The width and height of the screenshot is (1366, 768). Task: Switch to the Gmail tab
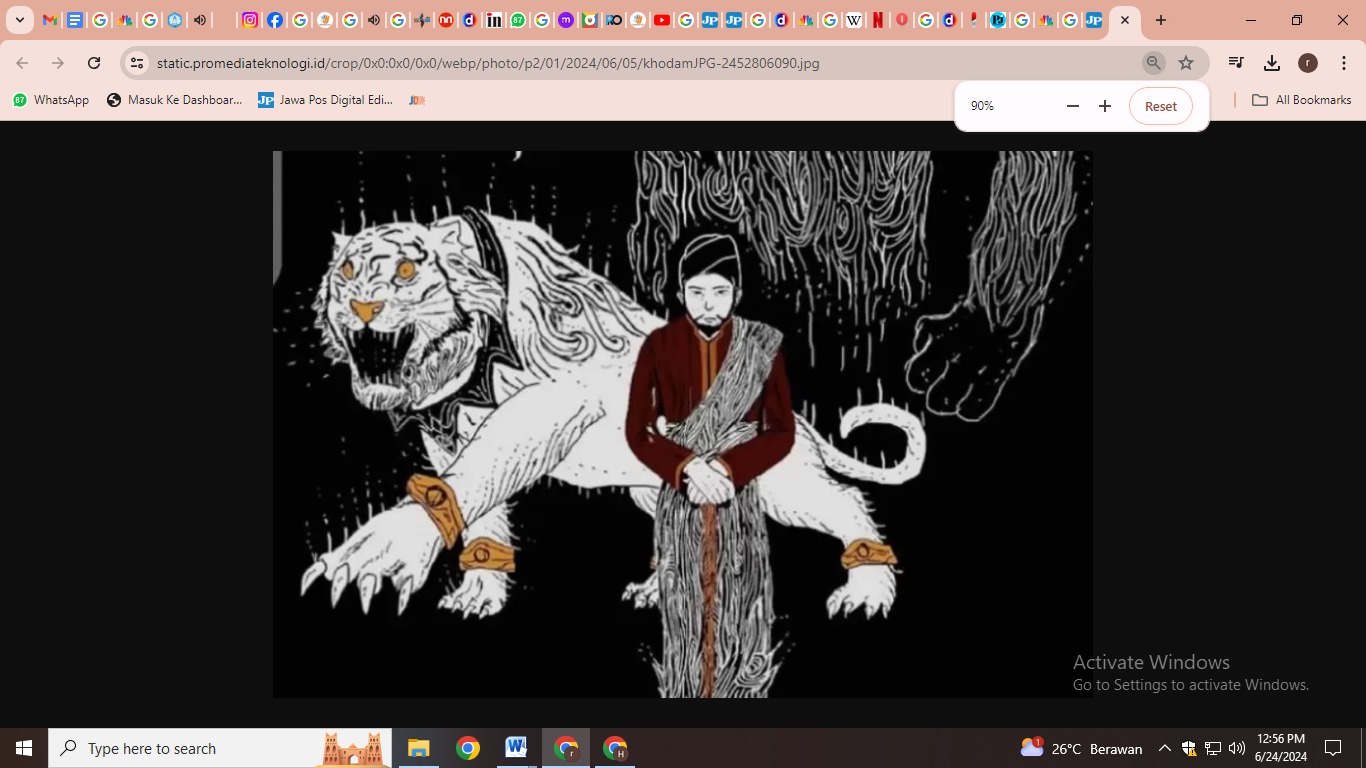coord(50,20)
